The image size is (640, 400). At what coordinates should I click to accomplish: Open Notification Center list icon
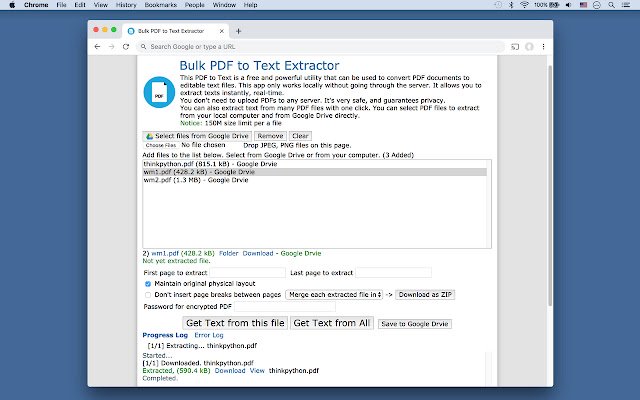tap(626, 5)
